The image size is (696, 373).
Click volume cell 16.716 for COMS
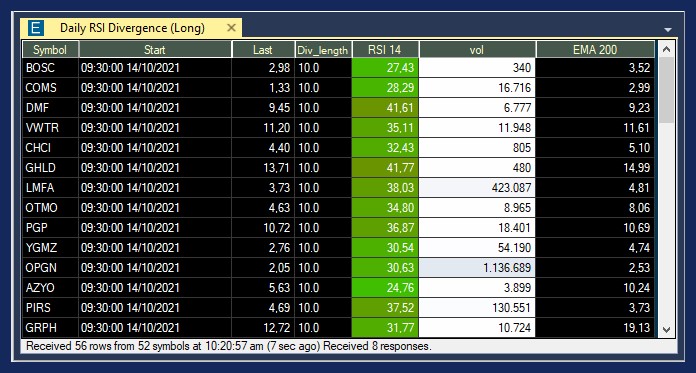tap(477, 87)
